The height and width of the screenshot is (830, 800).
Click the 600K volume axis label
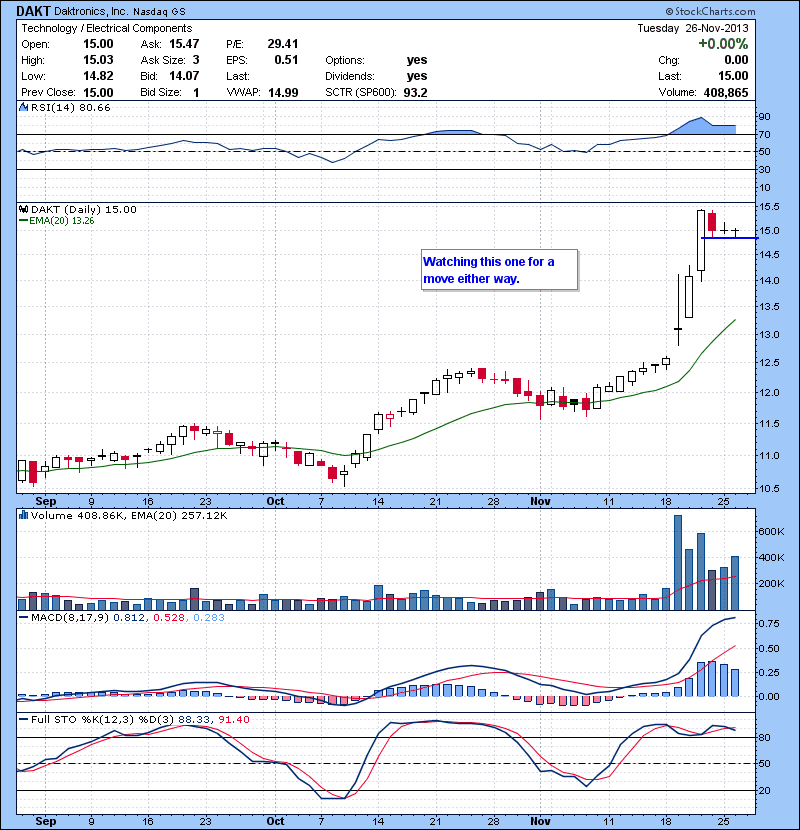pos(771,531)
